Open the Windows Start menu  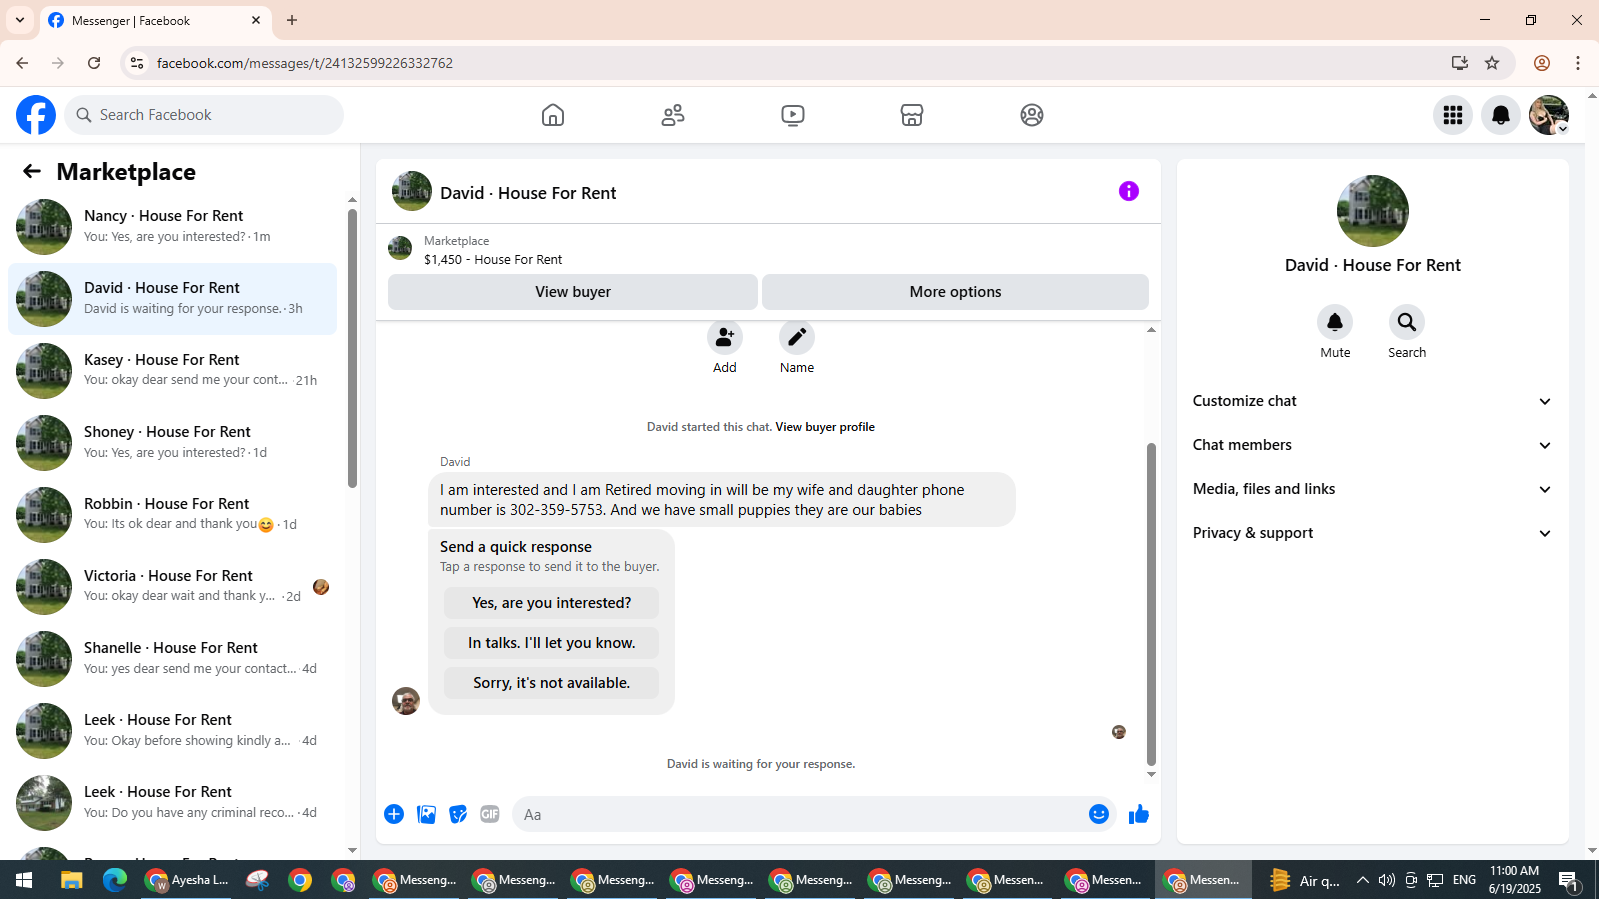coord(24,880)
